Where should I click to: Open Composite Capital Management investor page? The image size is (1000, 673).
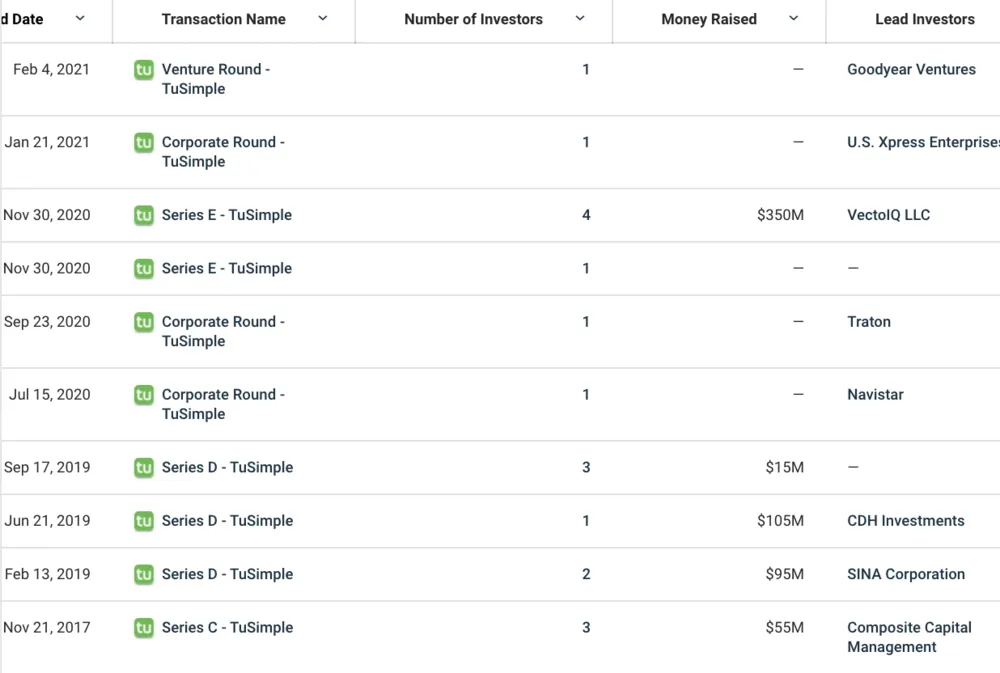[x=908, y=637]
